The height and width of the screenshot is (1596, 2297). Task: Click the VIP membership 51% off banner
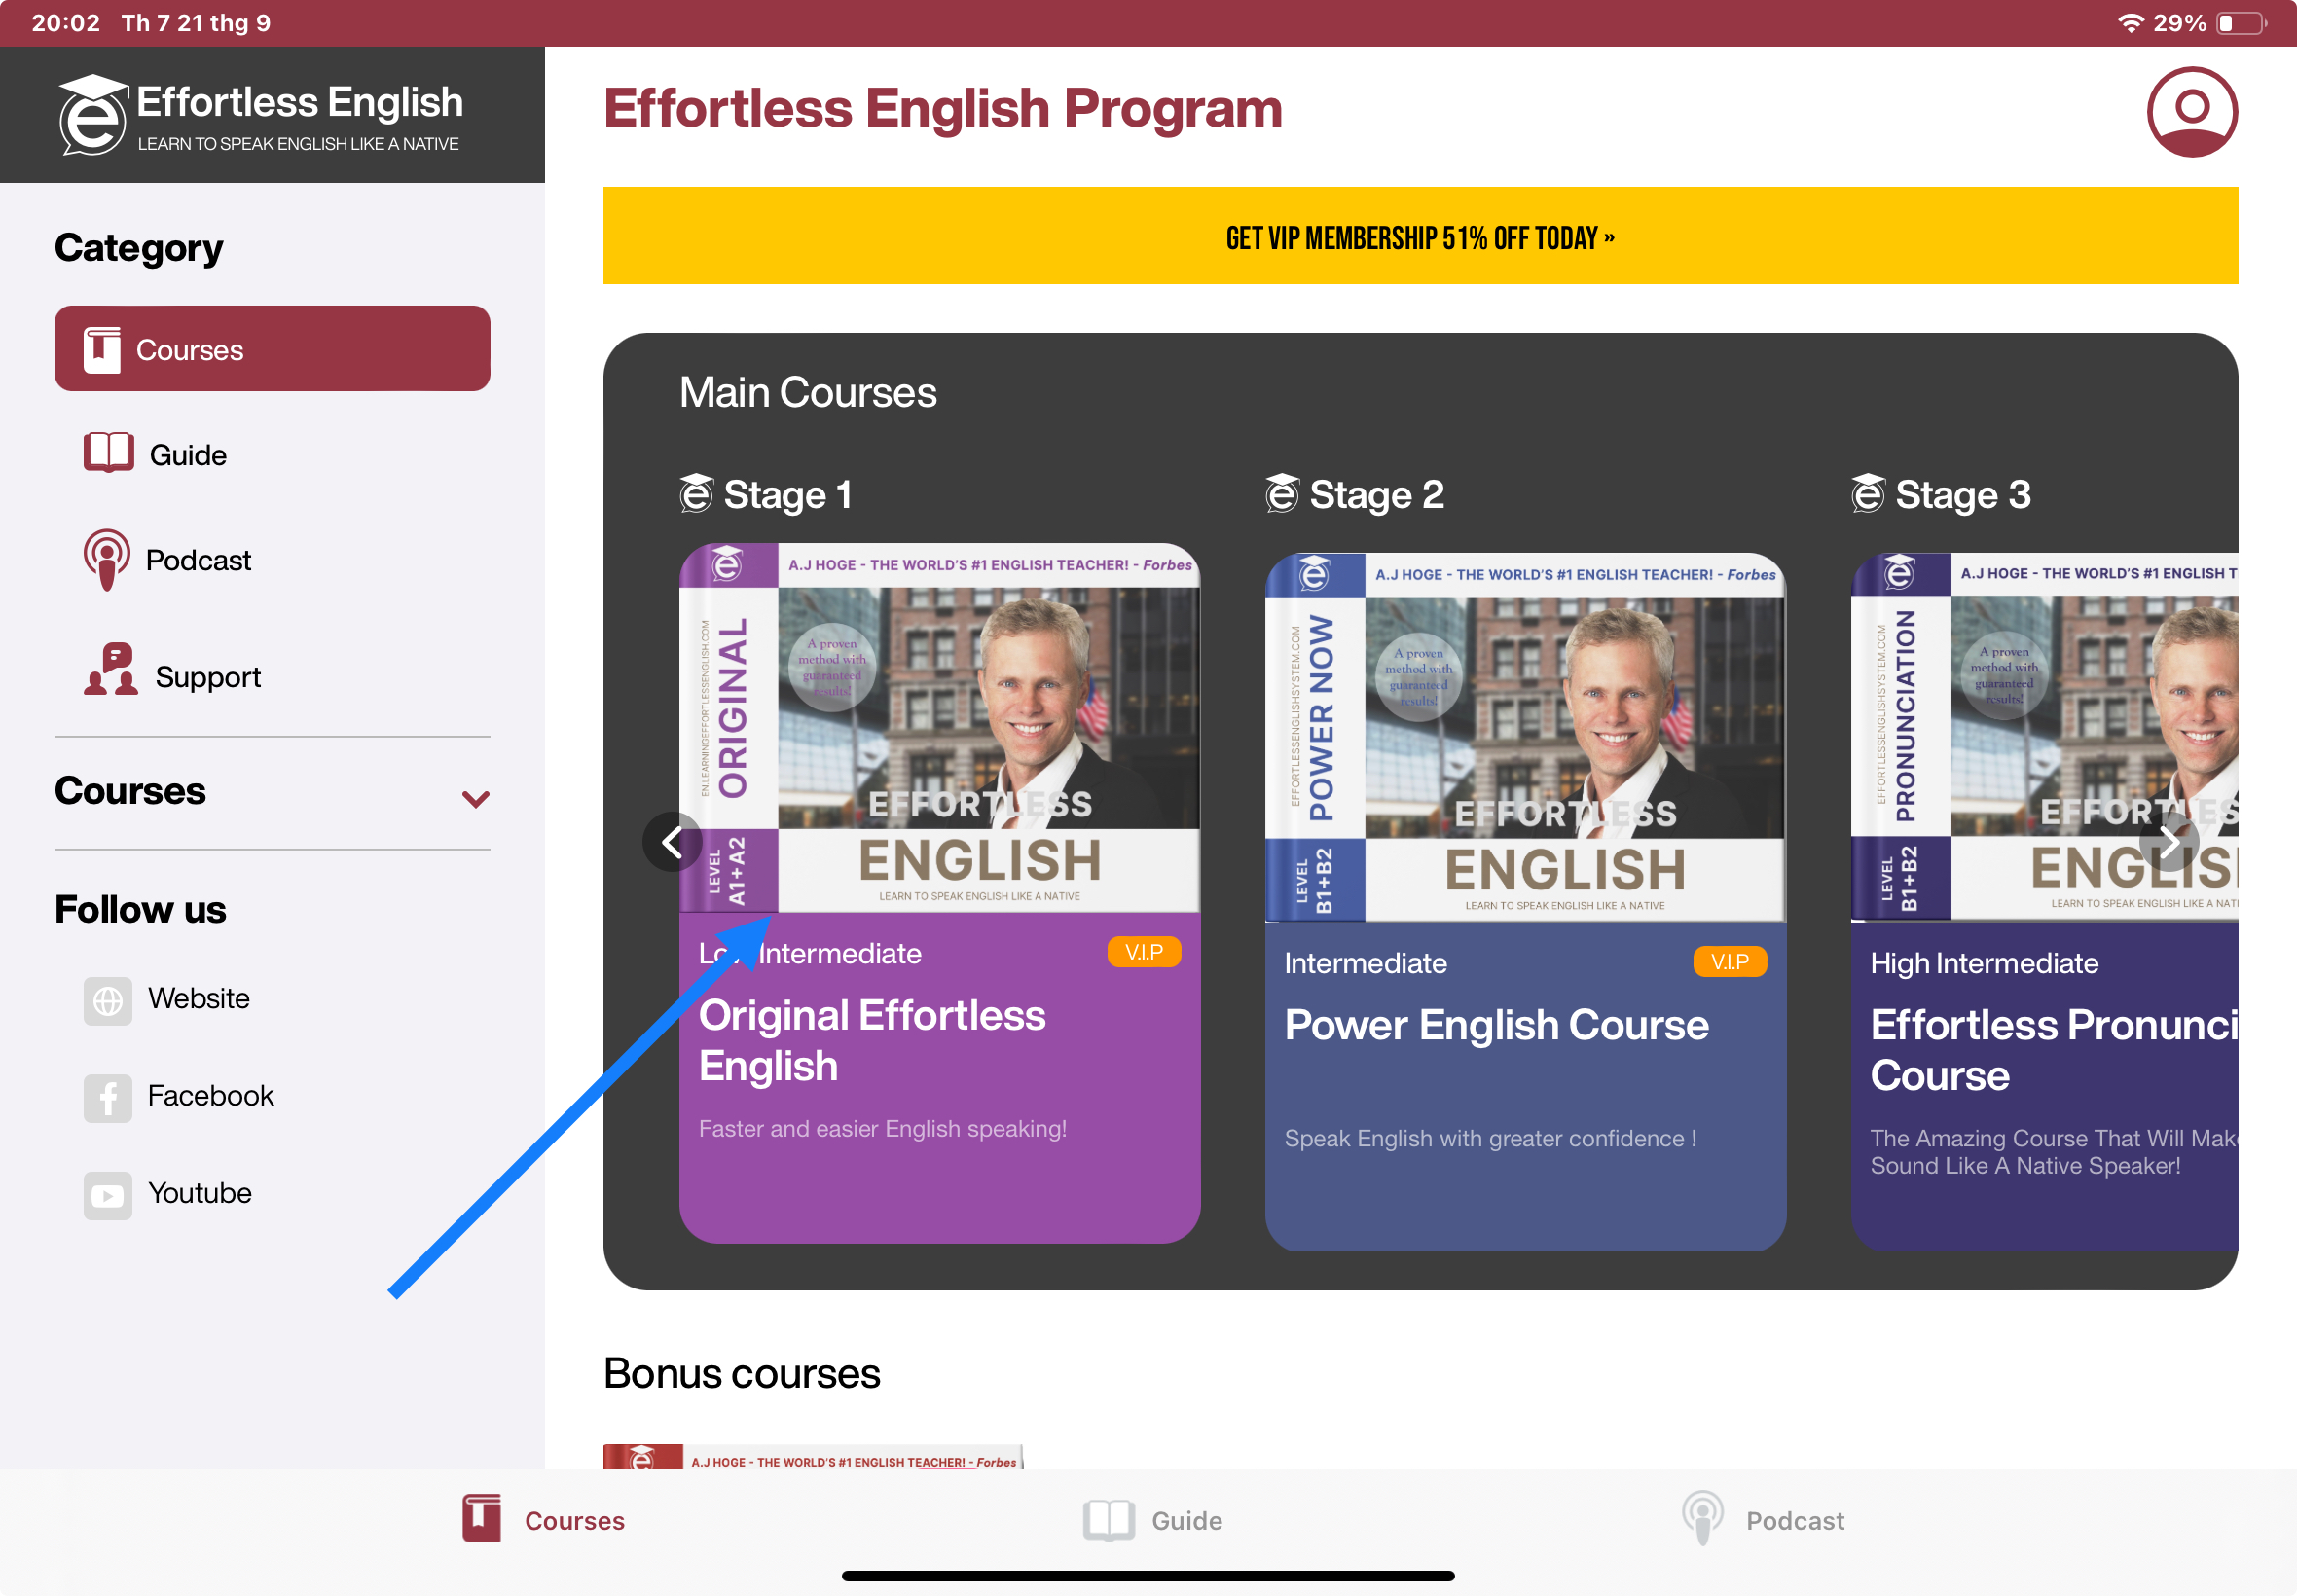pyautogui.click(x=1420, y=236)
